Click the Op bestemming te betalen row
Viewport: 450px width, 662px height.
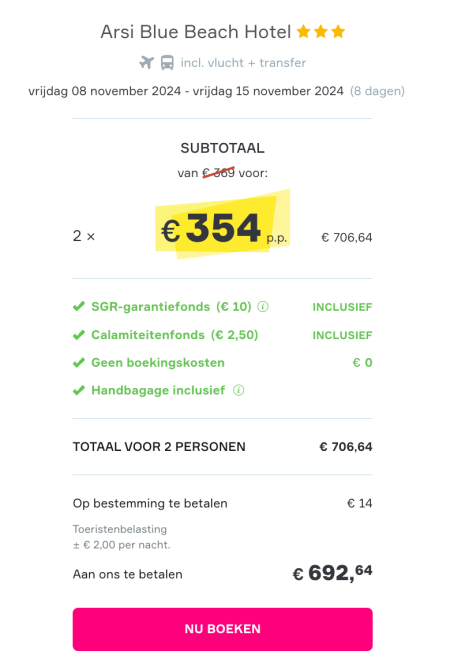point(222,503)
